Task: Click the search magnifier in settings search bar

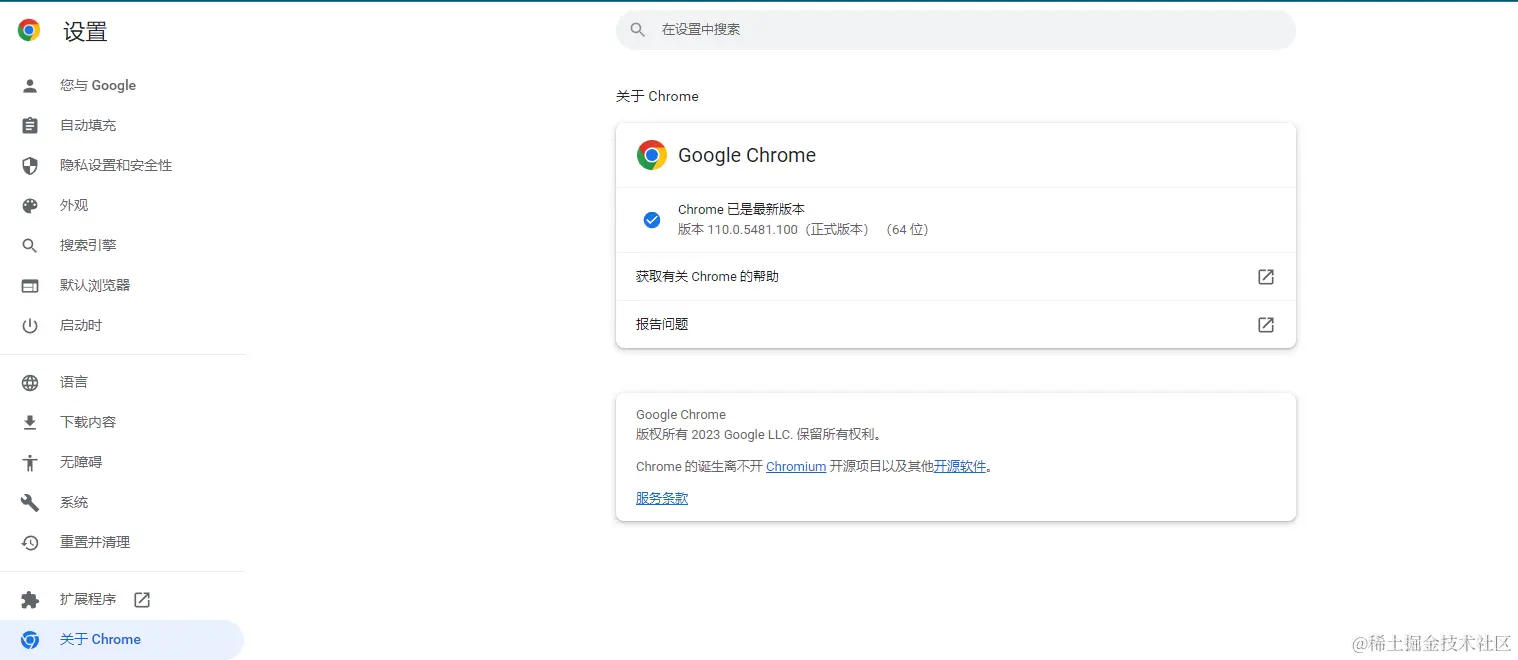Action: 637,30
